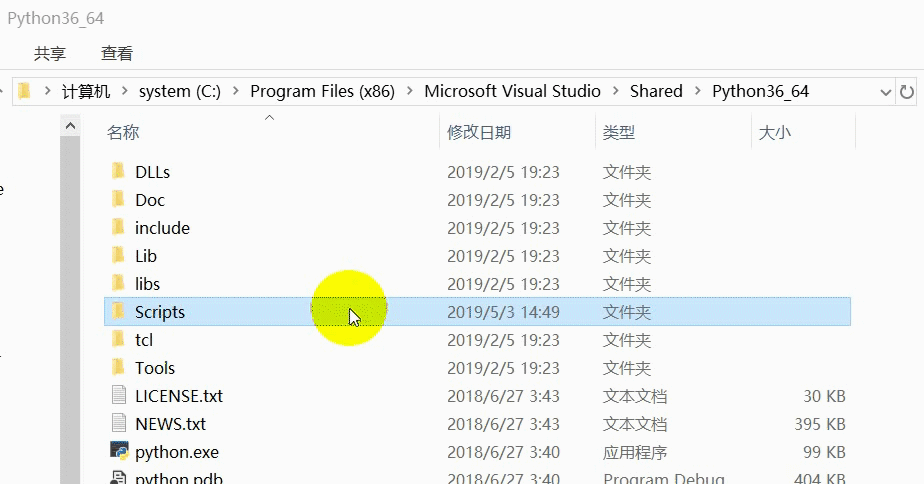The height and width of the screenshot is (484, 924).
Task: Go to Shared breadcrumb folder
Action: click(656, 91)
